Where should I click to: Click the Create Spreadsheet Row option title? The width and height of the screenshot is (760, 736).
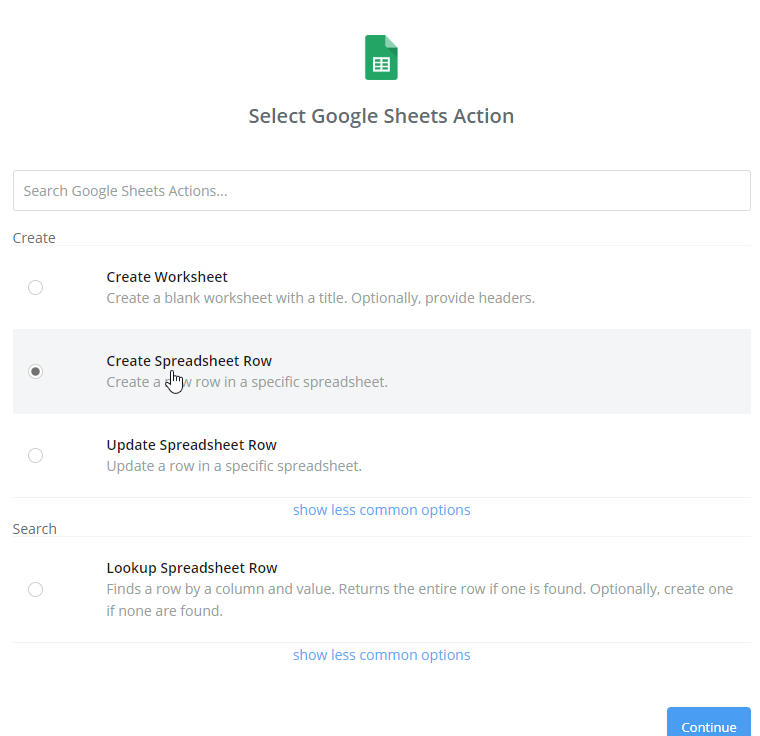pyautogui.click(x=189, y=361)
